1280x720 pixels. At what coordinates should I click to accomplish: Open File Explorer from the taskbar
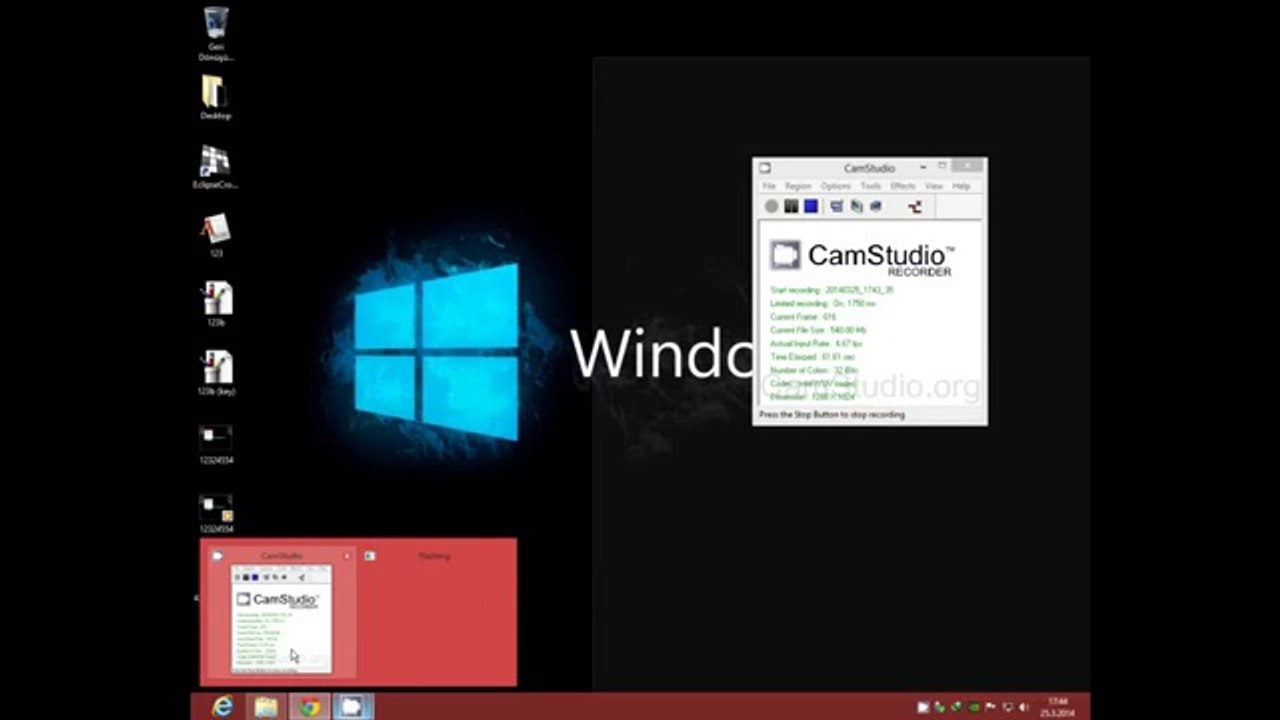[266, 707]
